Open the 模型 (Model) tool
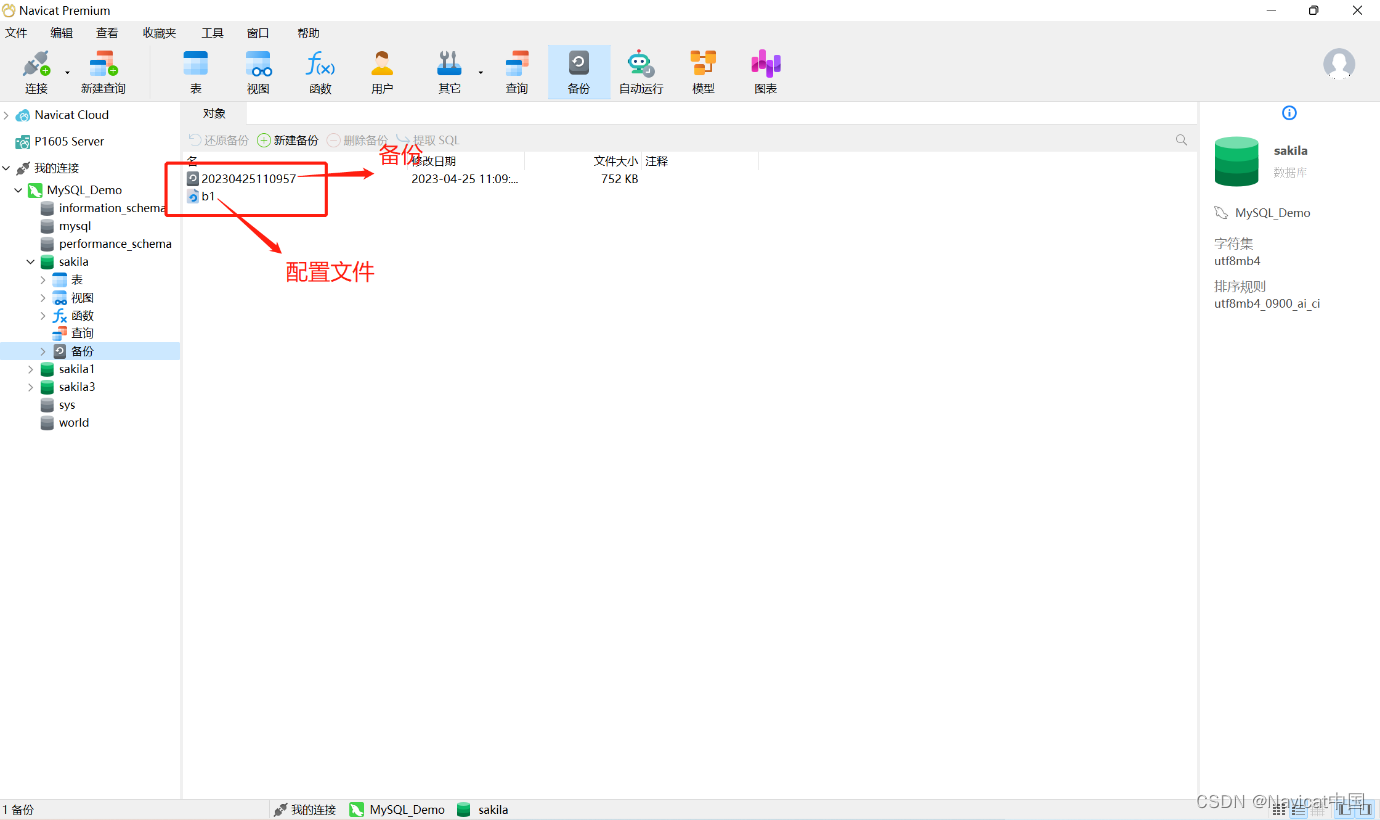 [x=703, y=73]
